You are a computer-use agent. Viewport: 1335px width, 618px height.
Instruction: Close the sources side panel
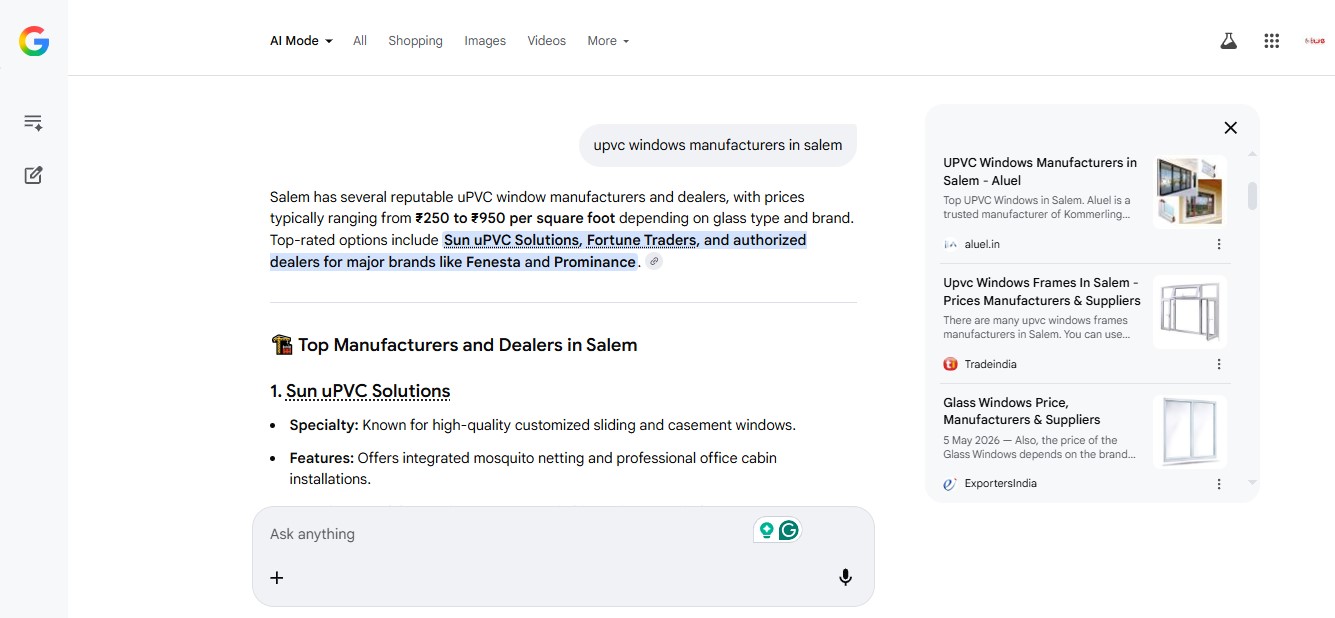click(x=1231, y=127)
